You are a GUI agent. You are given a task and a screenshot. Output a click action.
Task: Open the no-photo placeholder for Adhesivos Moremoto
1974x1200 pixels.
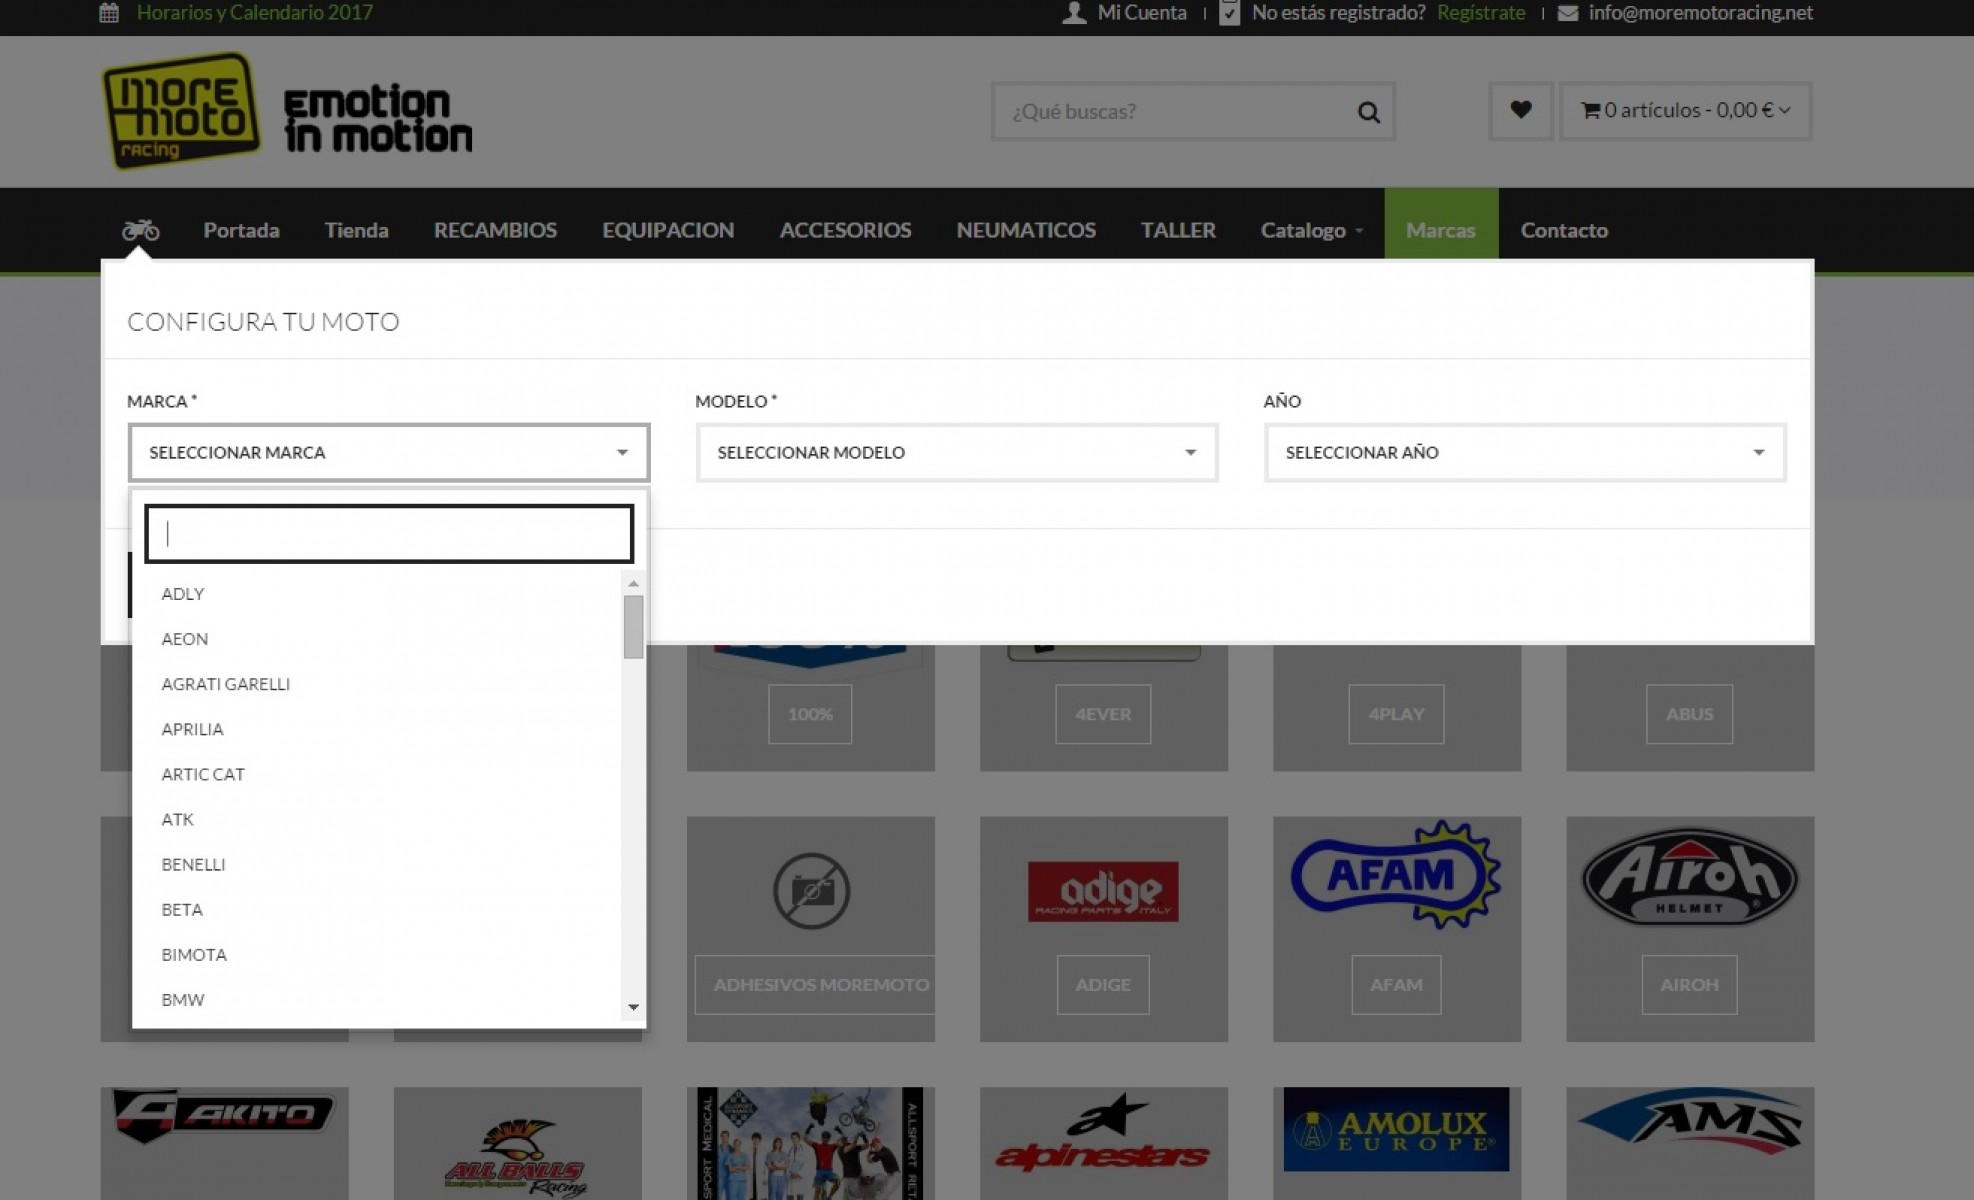811,890
